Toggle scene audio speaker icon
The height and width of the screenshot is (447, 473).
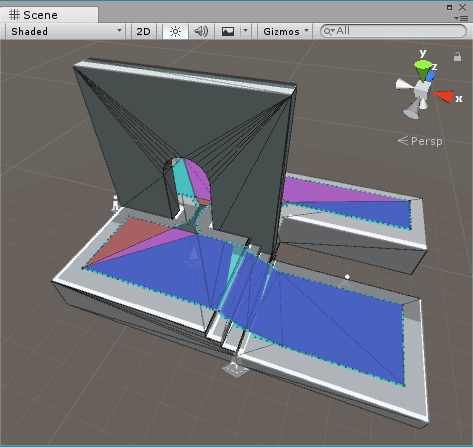[x=201, y=32]
